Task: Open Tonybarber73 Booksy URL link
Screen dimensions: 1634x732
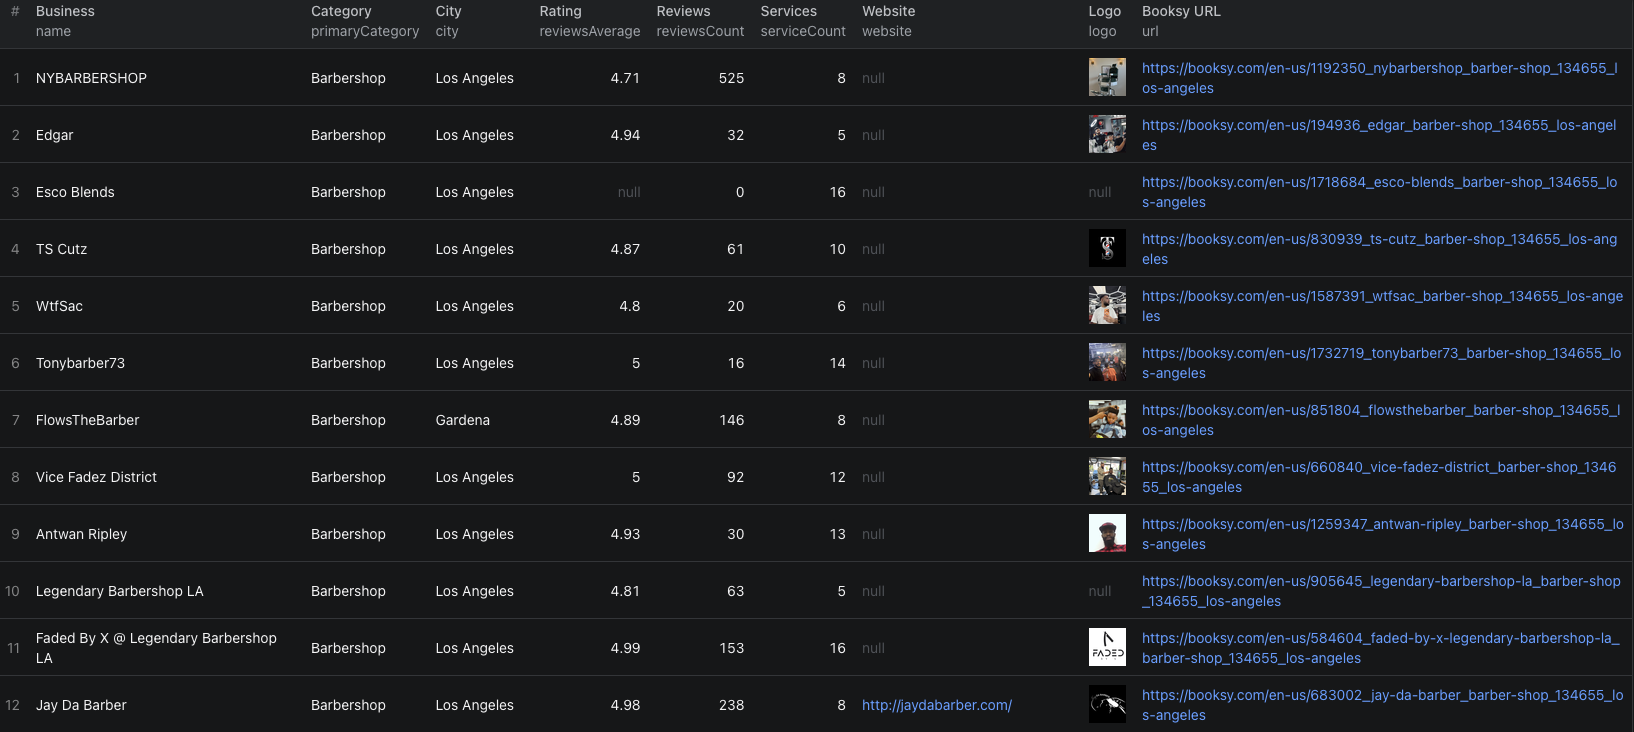Action: pyautogui.click(x=1382, y=363)
